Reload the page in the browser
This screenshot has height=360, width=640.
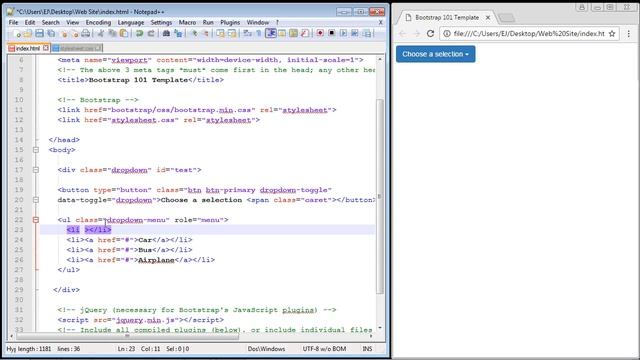[430, 33]
